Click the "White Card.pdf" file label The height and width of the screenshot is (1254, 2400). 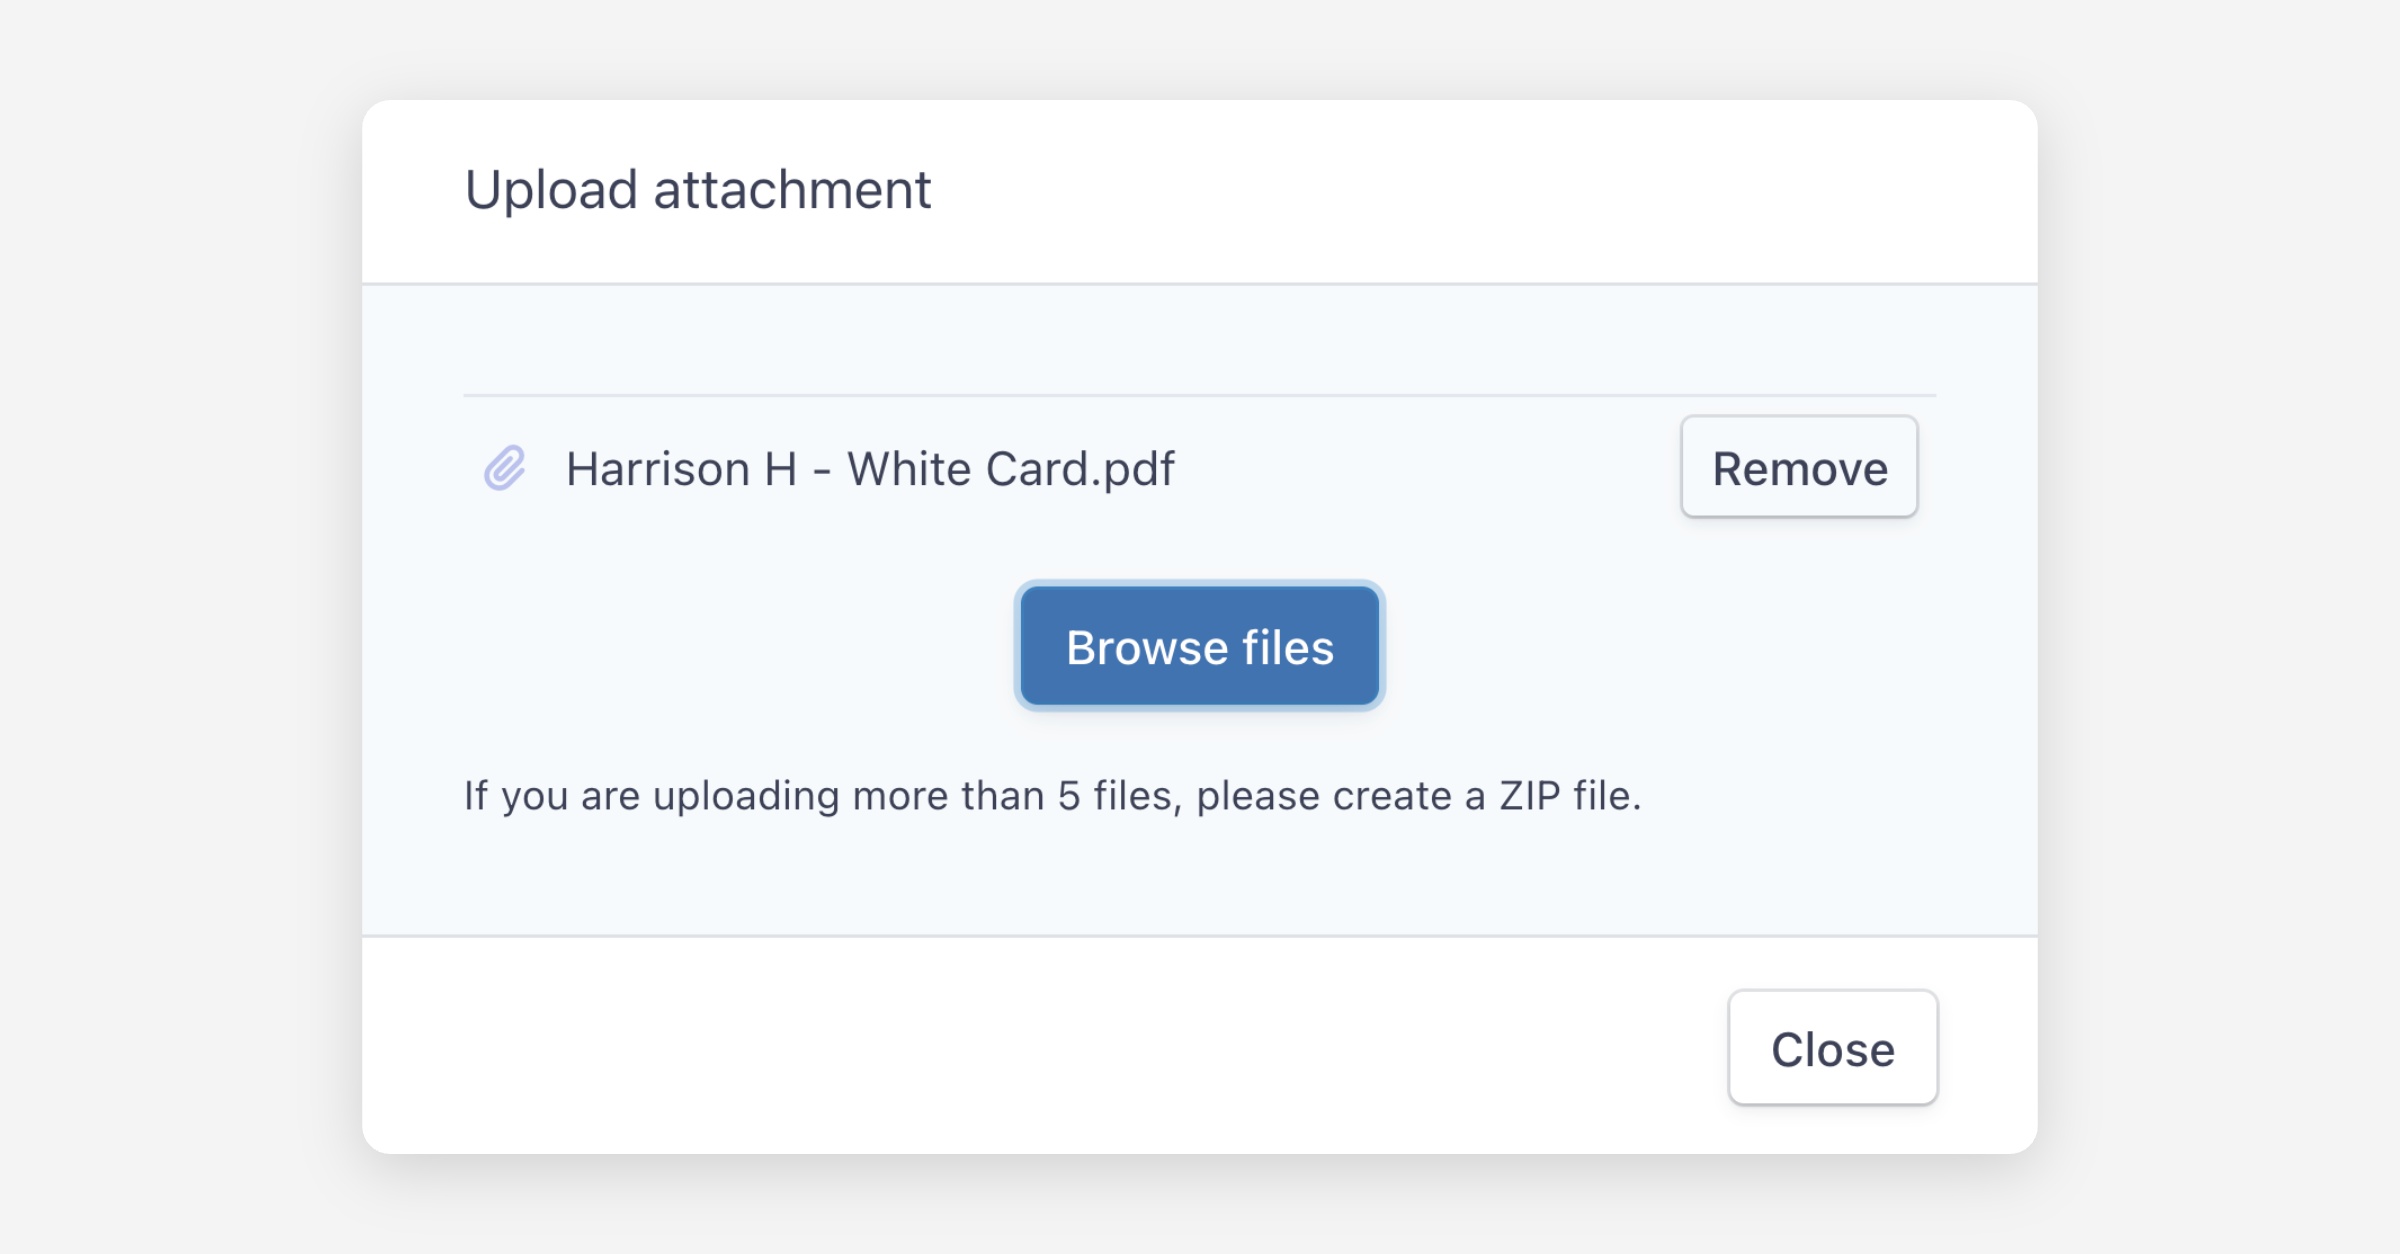(1010, 469)
